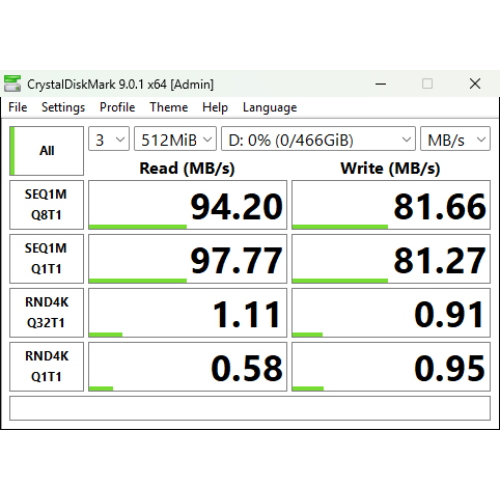The width and height of the screenshot is (500, 500).
Task: Run the SEQ1M Q8T1 test
Action: pos(46,205)
